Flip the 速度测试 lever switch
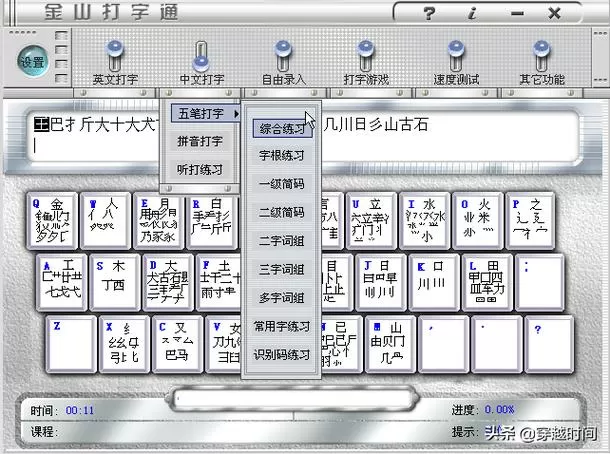This screenshot has height=454, width=610. point(456,56)
